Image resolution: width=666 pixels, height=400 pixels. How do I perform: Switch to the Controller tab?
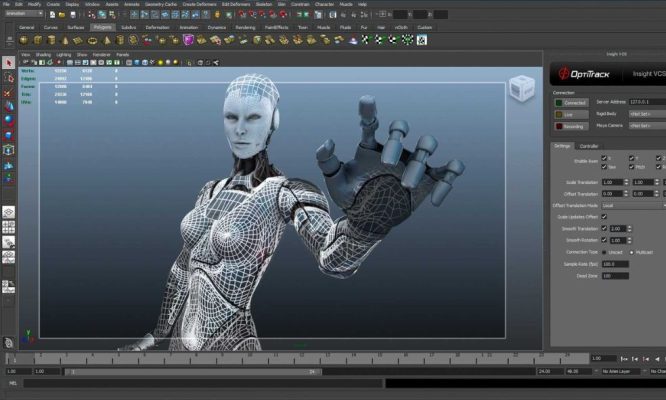(590, 146)
